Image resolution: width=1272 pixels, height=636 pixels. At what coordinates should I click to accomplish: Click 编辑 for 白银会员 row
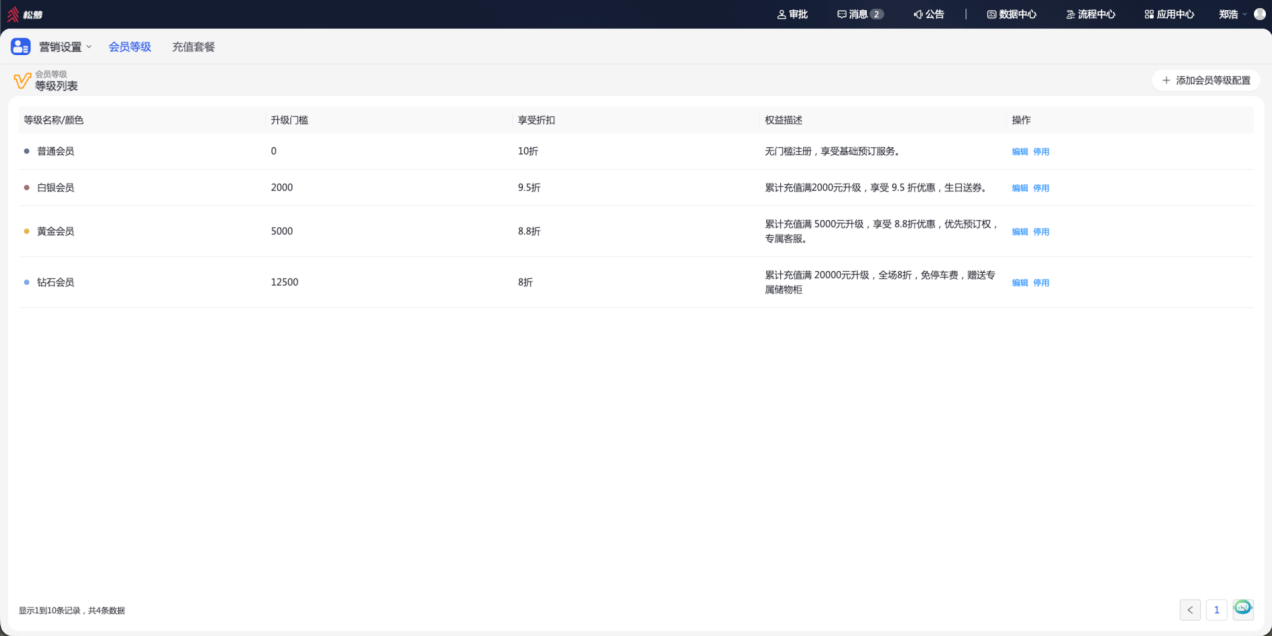coord(1019,188)
